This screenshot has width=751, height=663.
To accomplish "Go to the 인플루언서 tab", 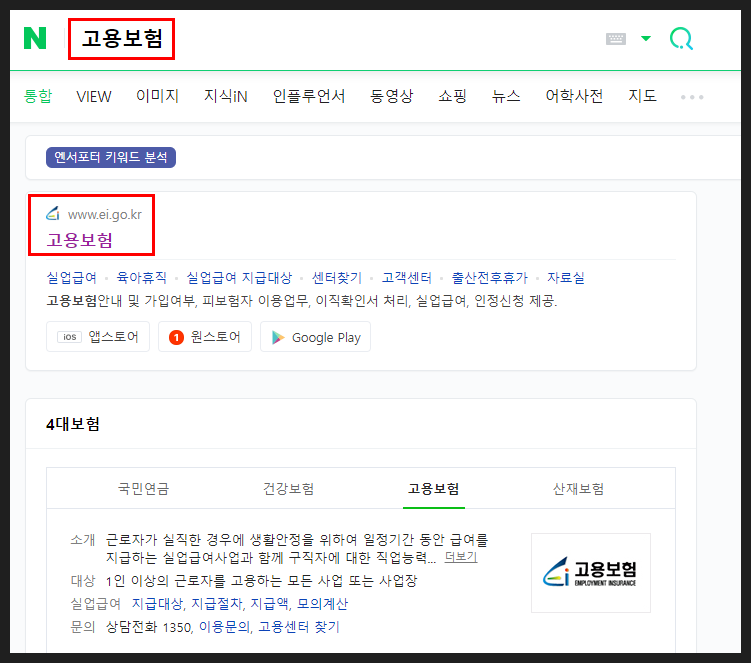I will coord(309,96).
